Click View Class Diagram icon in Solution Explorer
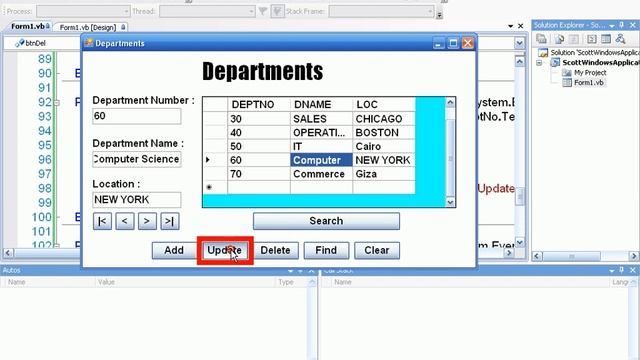640x360 pixels. click(620, 39)
